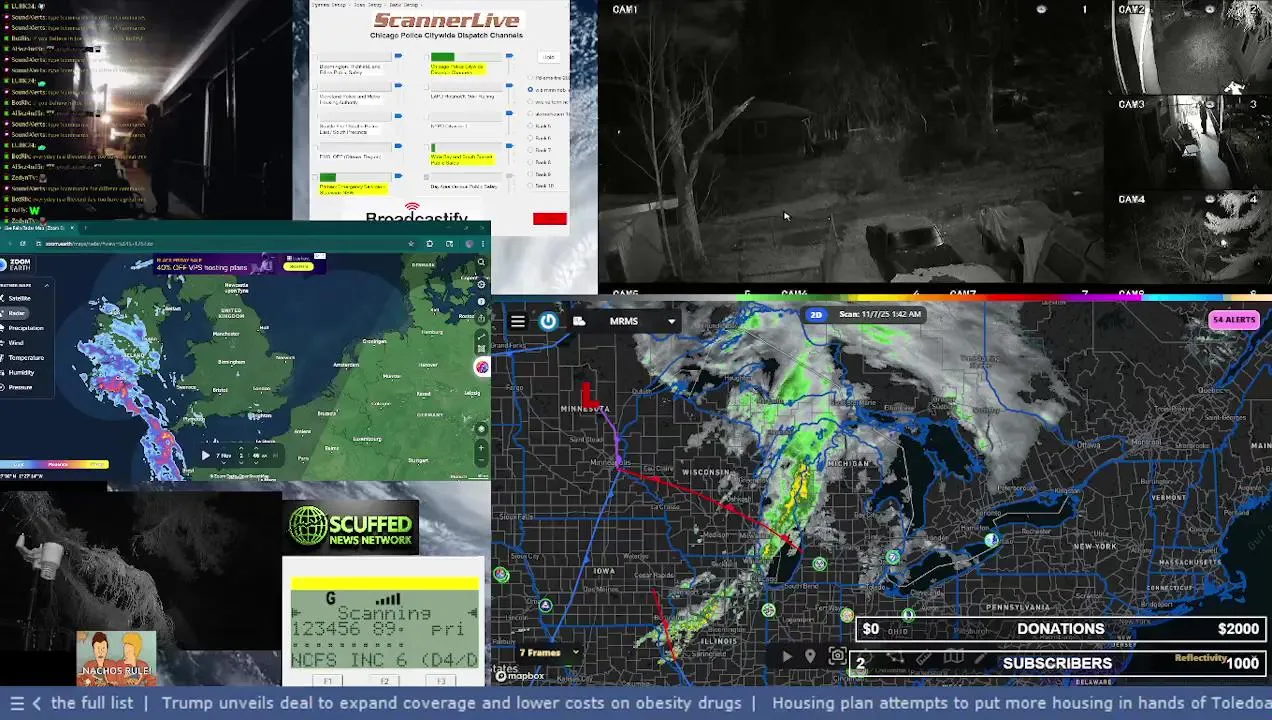Viewport: 1272px width, 720px height.
Task: Close the Zoom Earth browser tab
Action: 72,228
